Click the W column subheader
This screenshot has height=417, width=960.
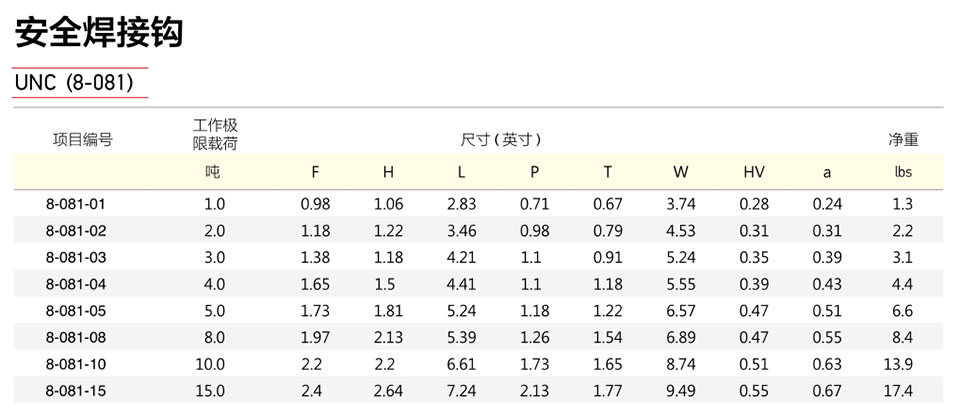(681, 173)
